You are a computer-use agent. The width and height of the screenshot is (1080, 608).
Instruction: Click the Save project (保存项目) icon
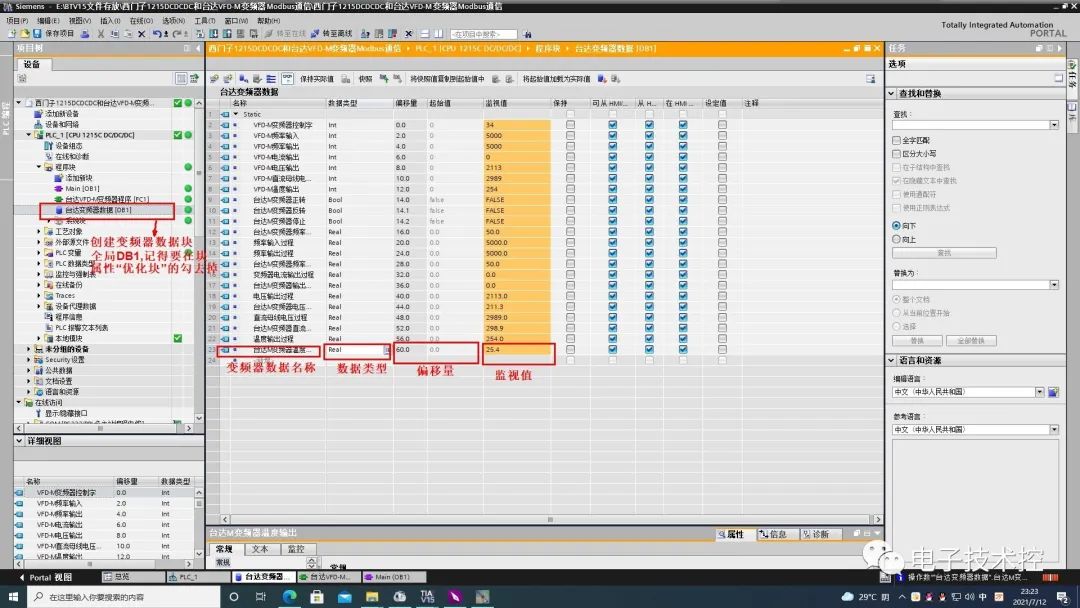(37, 33)
